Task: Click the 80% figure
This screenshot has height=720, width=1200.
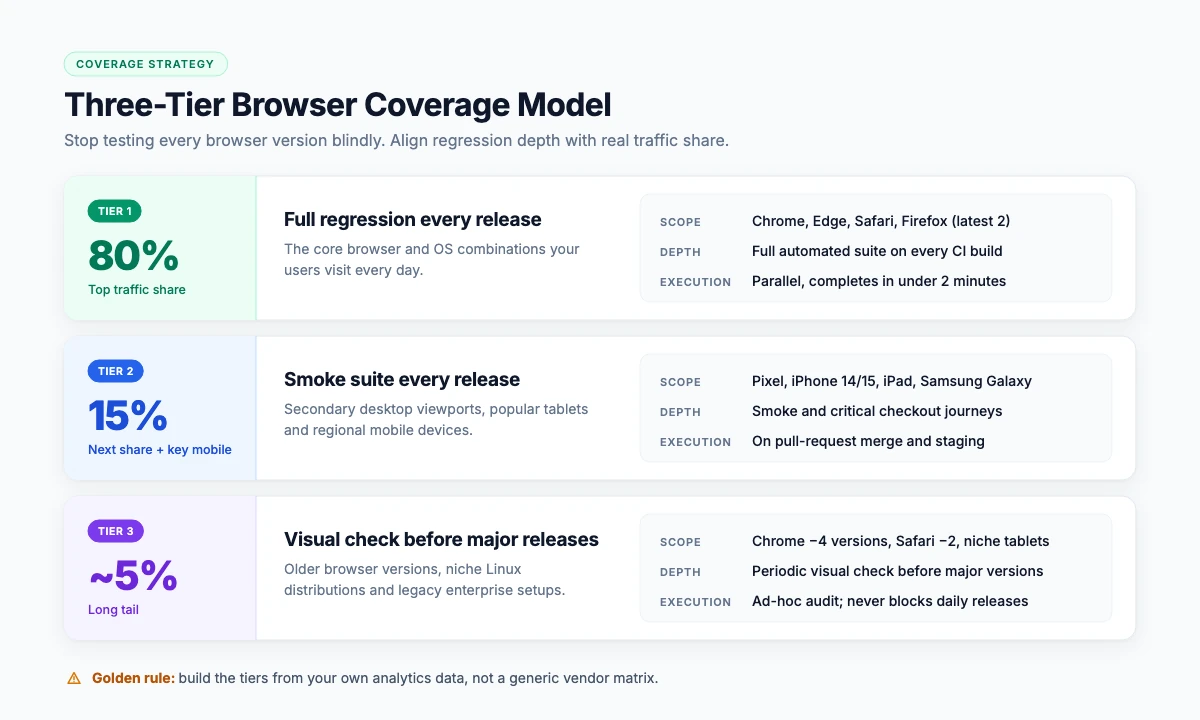Action: [x=133, y=256]
